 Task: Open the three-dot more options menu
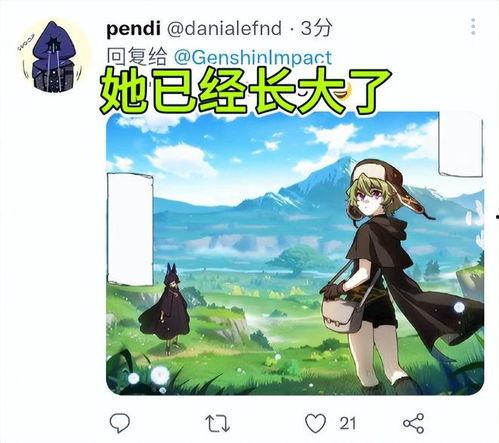tap(473, 27)
